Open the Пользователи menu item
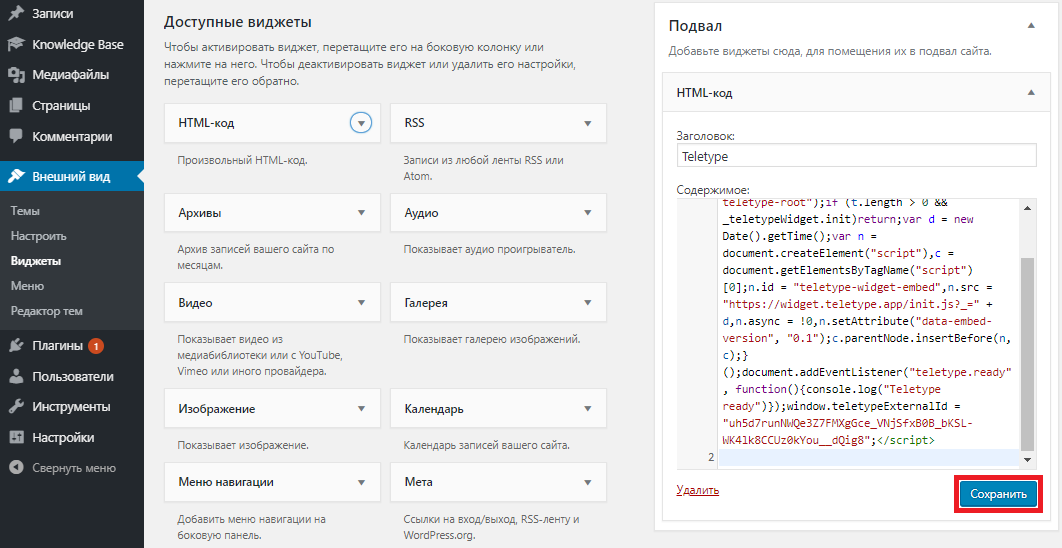This screenshot has height=548, width=1062. (72, 377)
